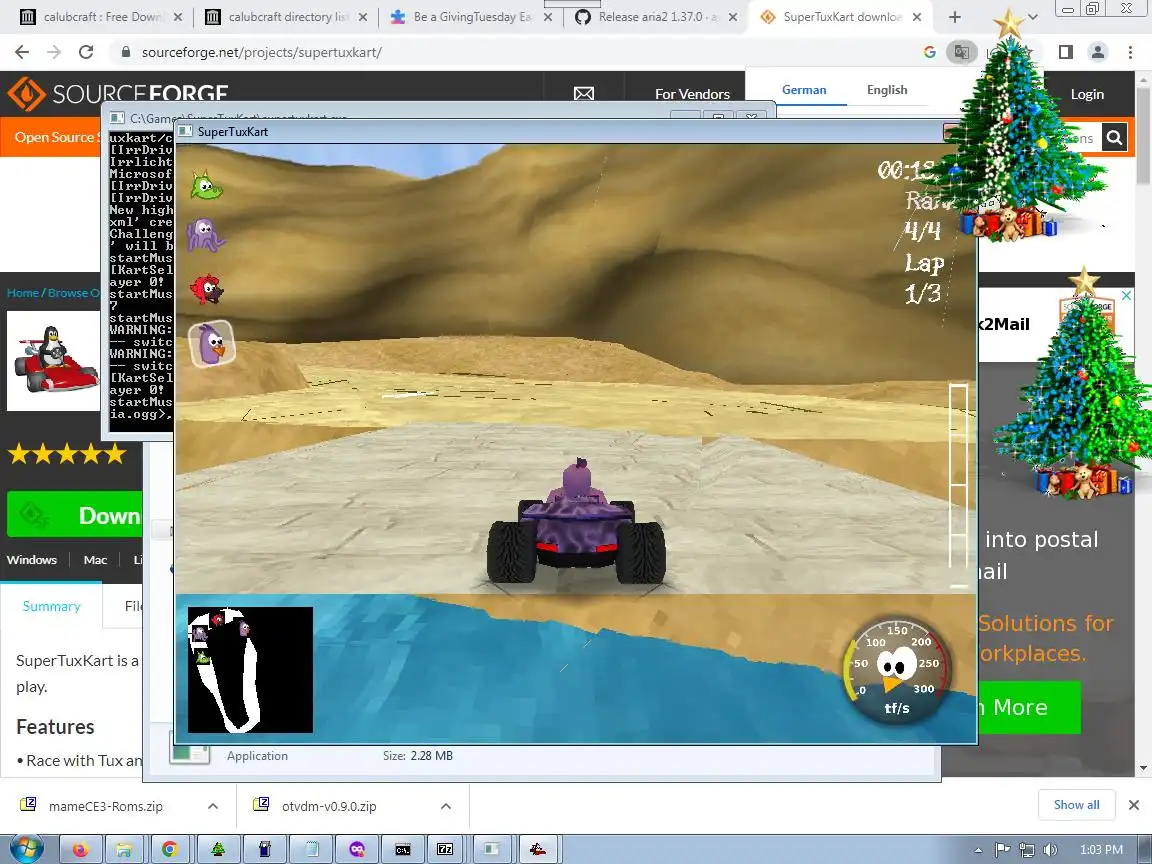Open Firefox from the taskbar

coord(80,849)
